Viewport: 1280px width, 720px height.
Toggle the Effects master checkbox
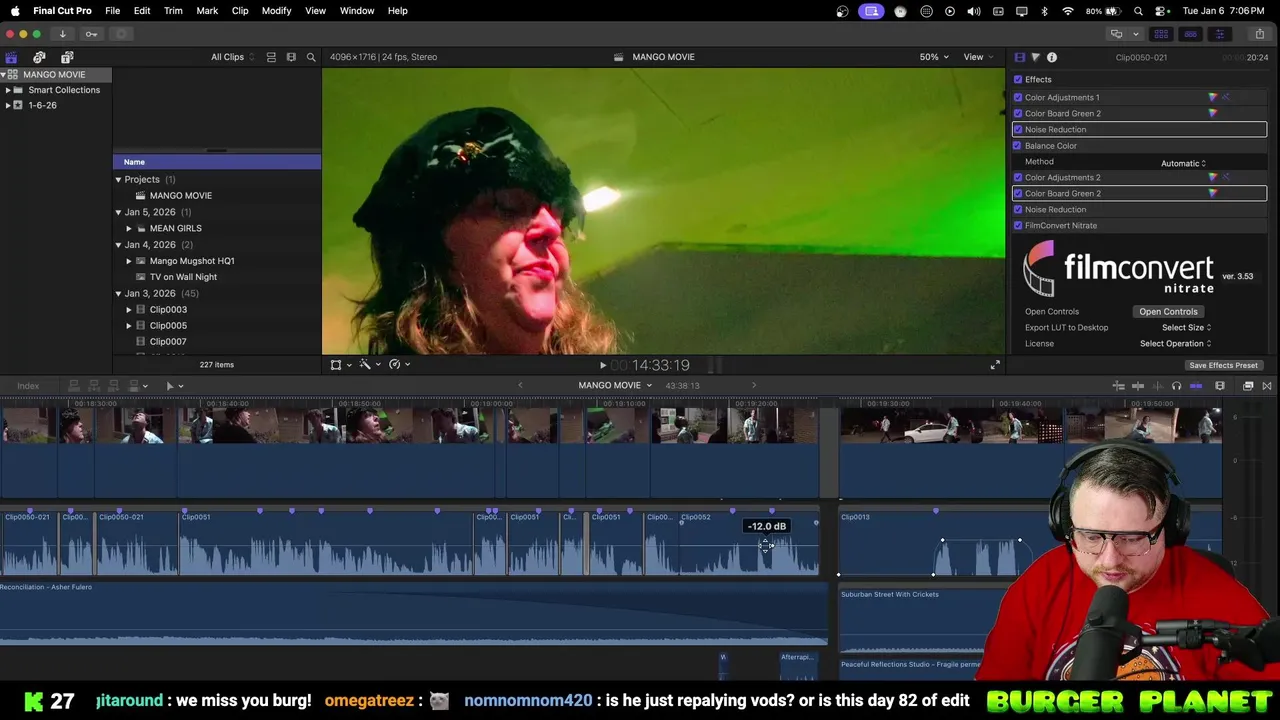click(x=1018, y=80)
